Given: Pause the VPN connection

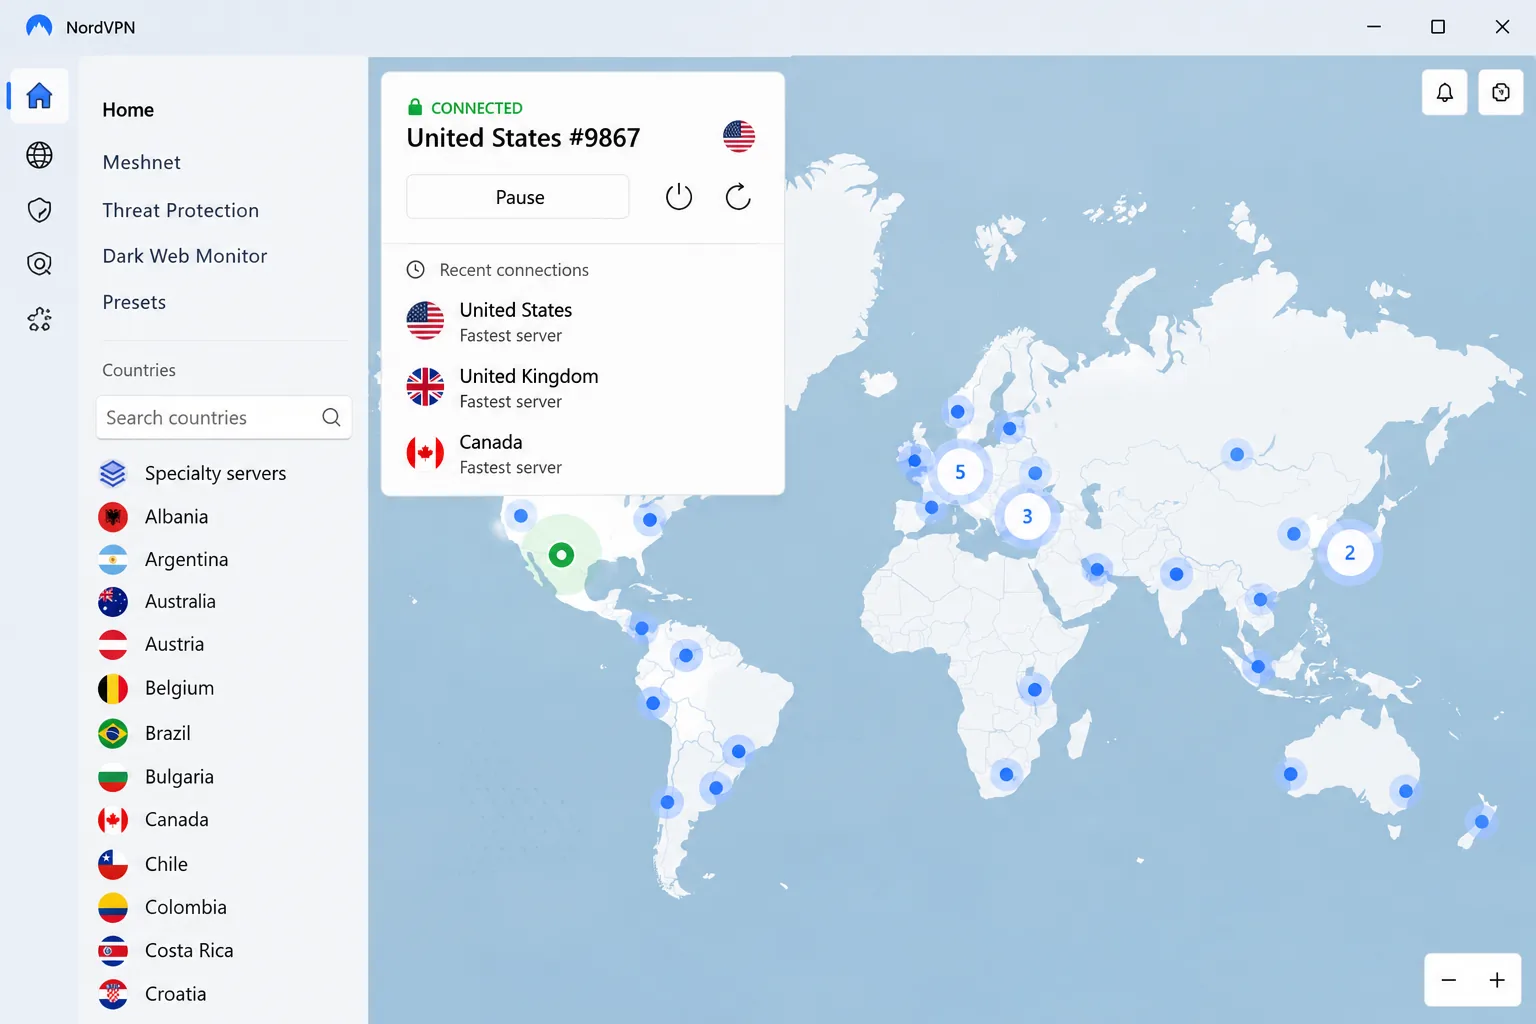Looking at the screenshot, I should [x=518, y=197].
